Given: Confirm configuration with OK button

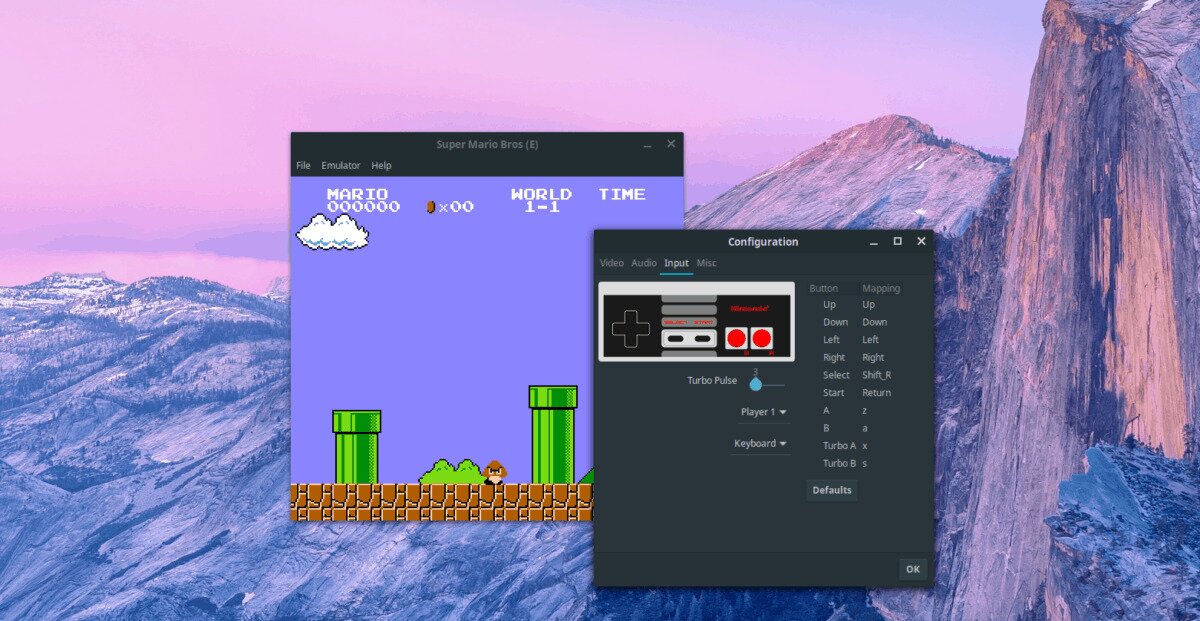Looking at the screenshot, I should (913, 569).
